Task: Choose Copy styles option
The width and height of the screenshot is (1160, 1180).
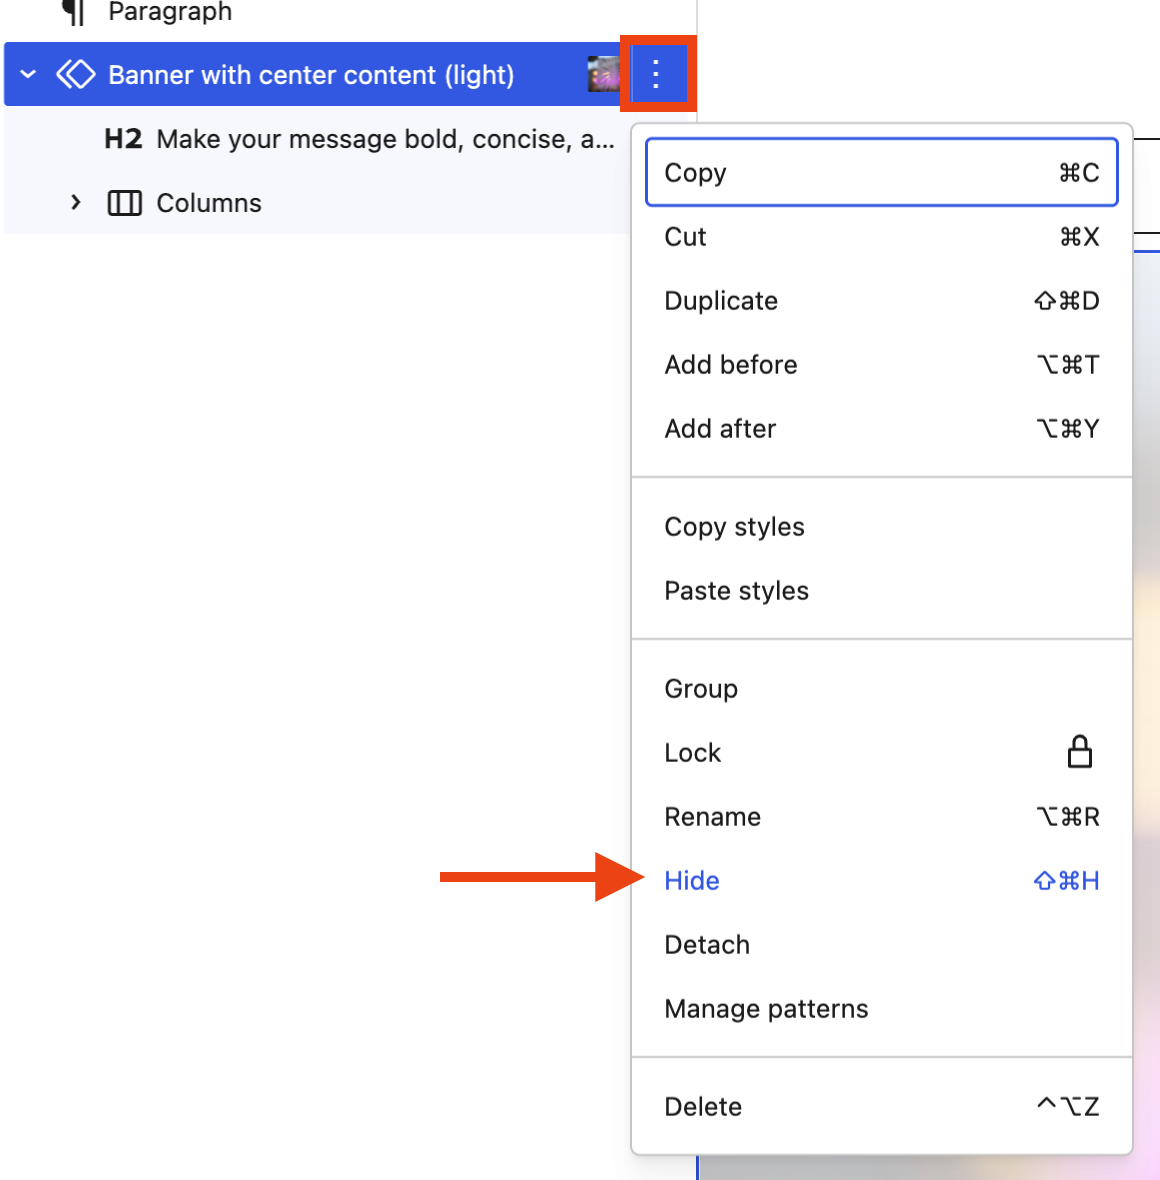Action: click(x=881, y=527)
